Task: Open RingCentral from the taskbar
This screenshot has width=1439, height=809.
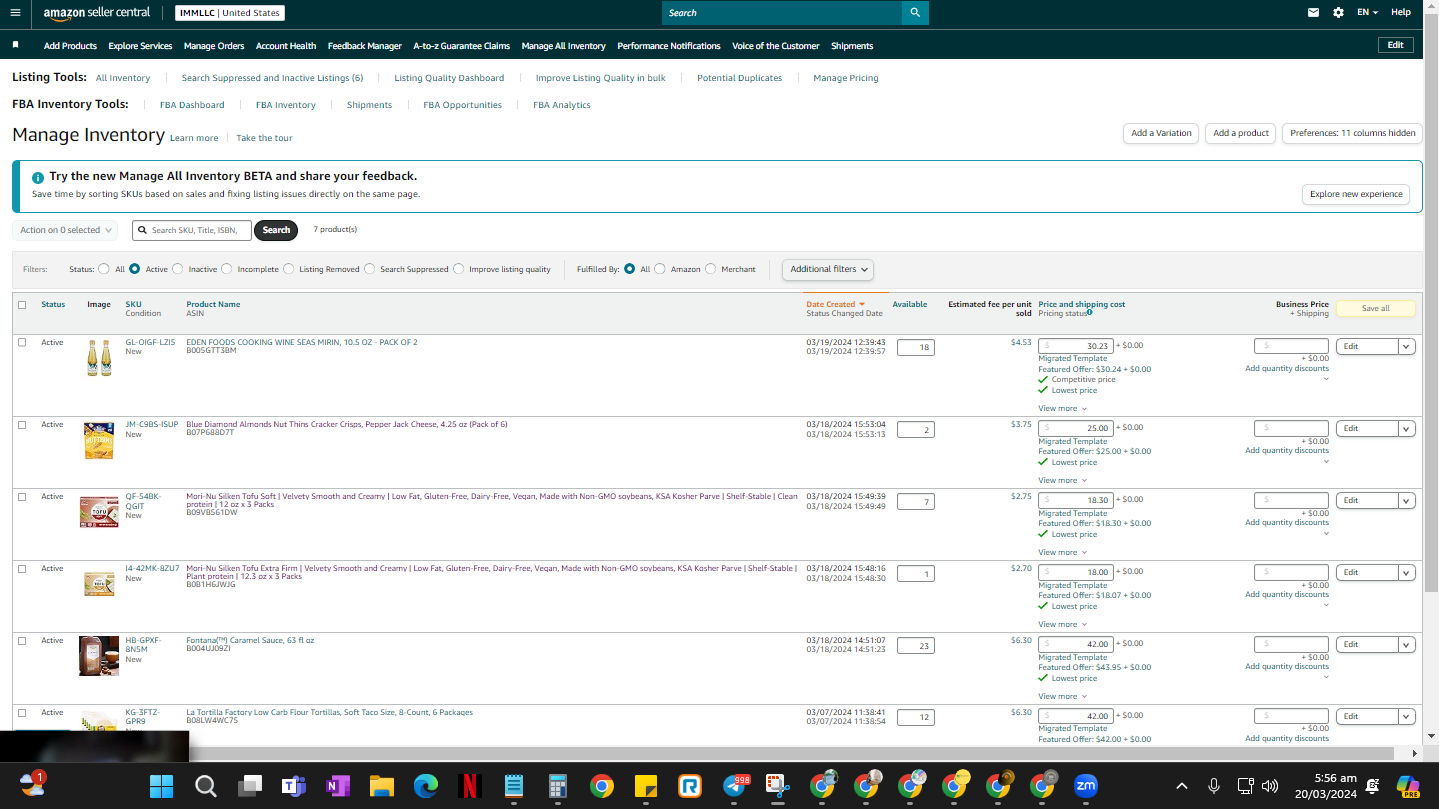Action: point(689,786)
